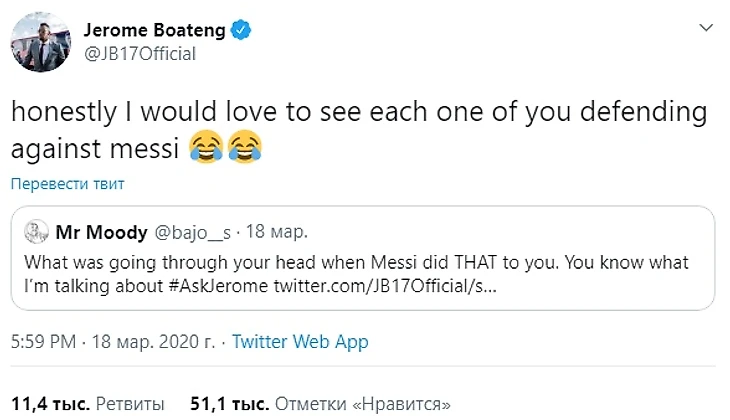Open the @bajo__s handle
The height and width of the screenshot is (420, 730).
coord(192,233)
